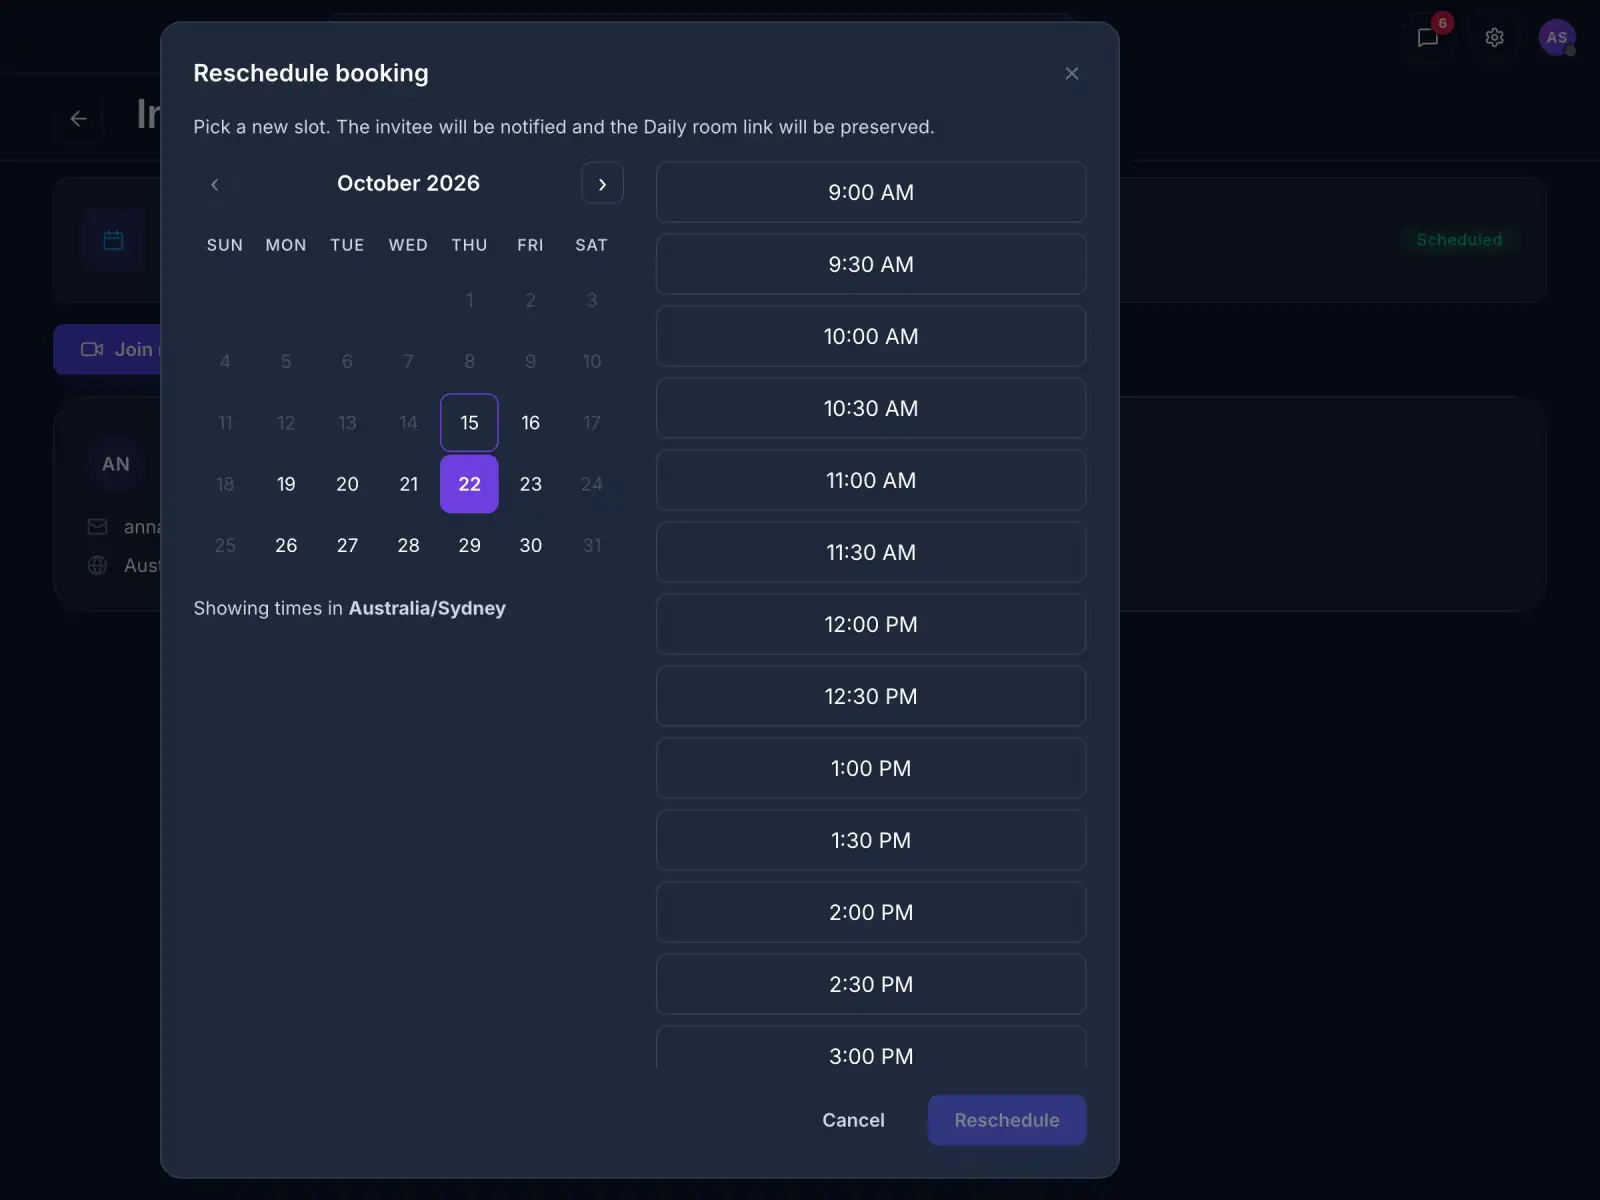The width and height of the screenshot is (1600, 1200).
Task: Pick the 2:30 PM time
Action: (871, 984)
